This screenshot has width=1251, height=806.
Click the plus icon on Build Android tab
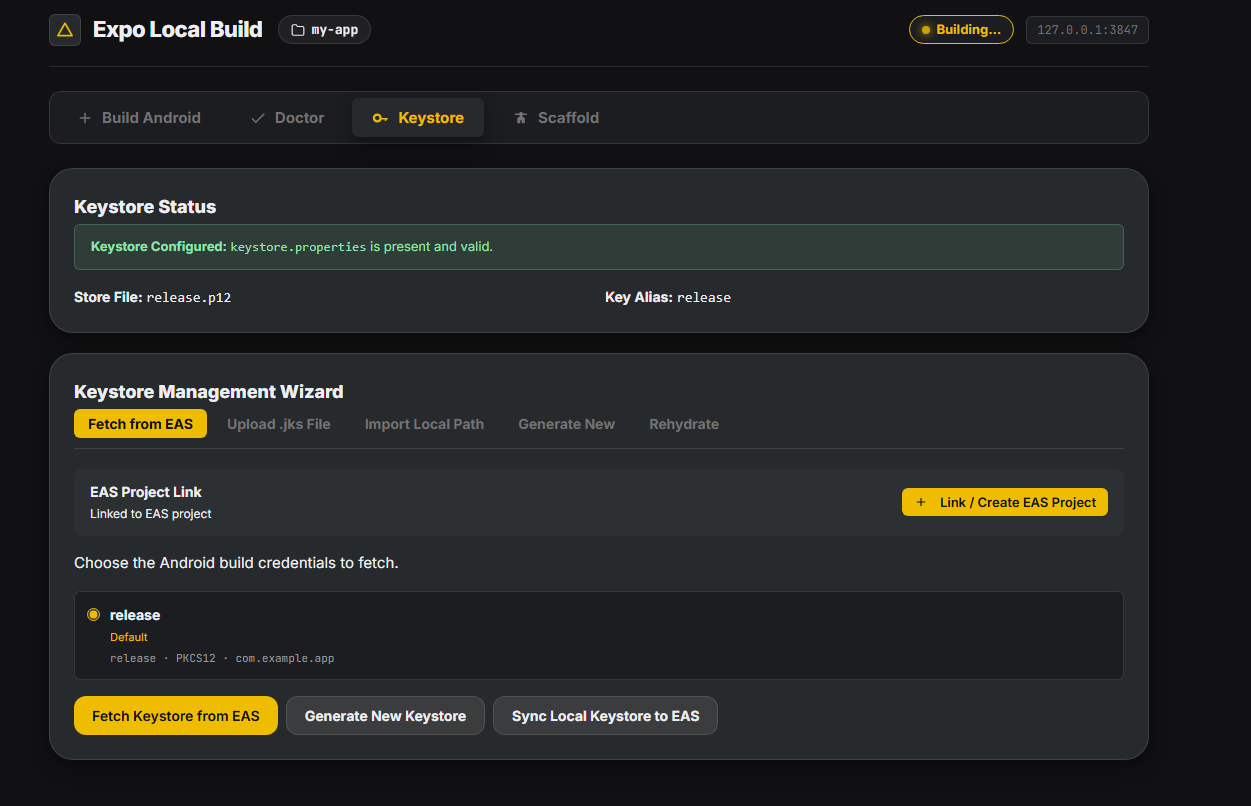[84, 118]
